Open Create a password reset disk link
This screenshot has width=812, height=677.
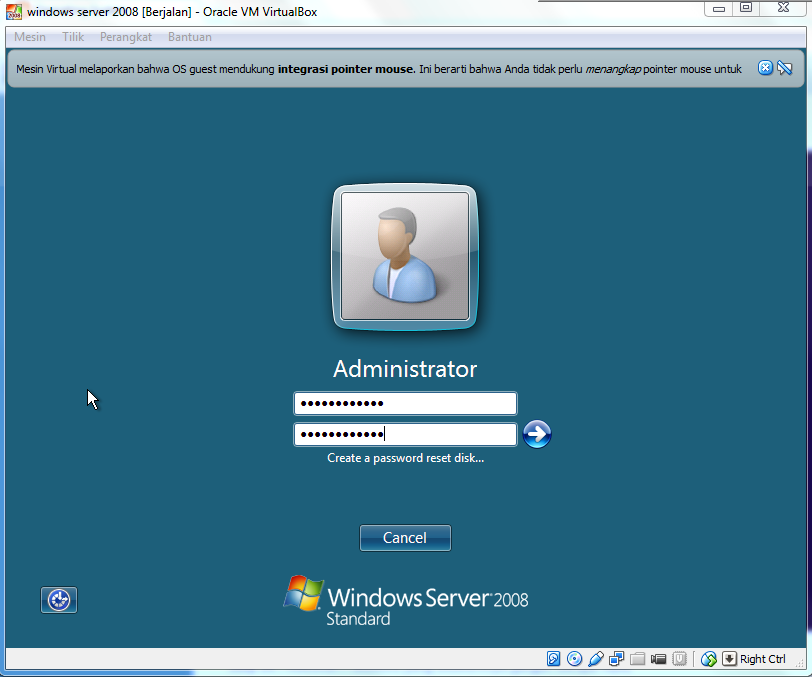point(405,458)
